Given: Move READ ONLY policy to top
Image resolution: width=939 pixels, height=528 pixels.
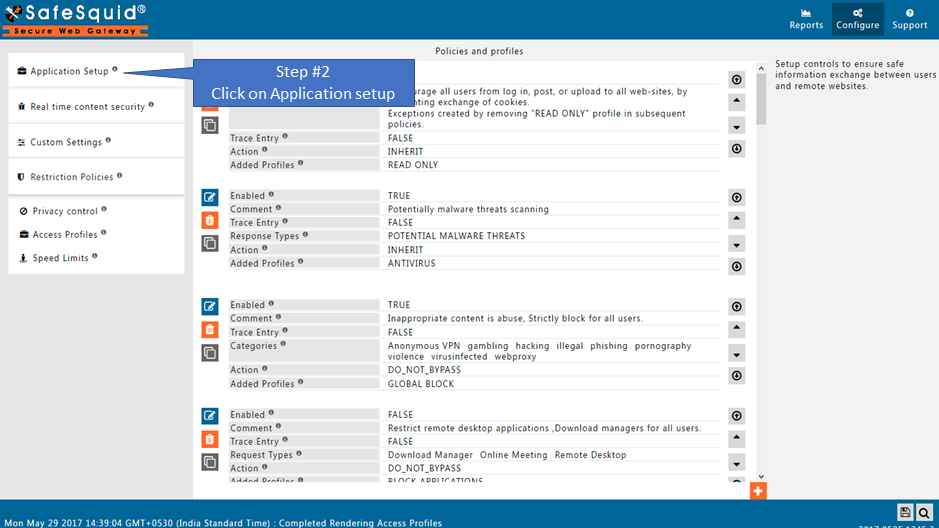Looking at the screenshot, I should click(x=737, y=80).
